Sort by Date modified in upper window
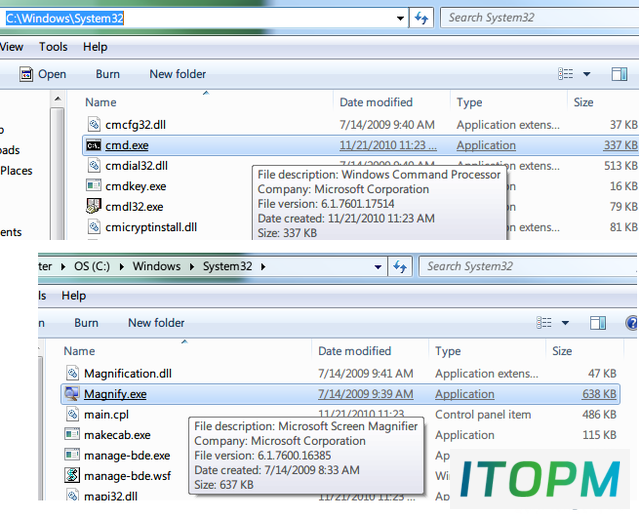The image size is (640, 519). [376, 102]
